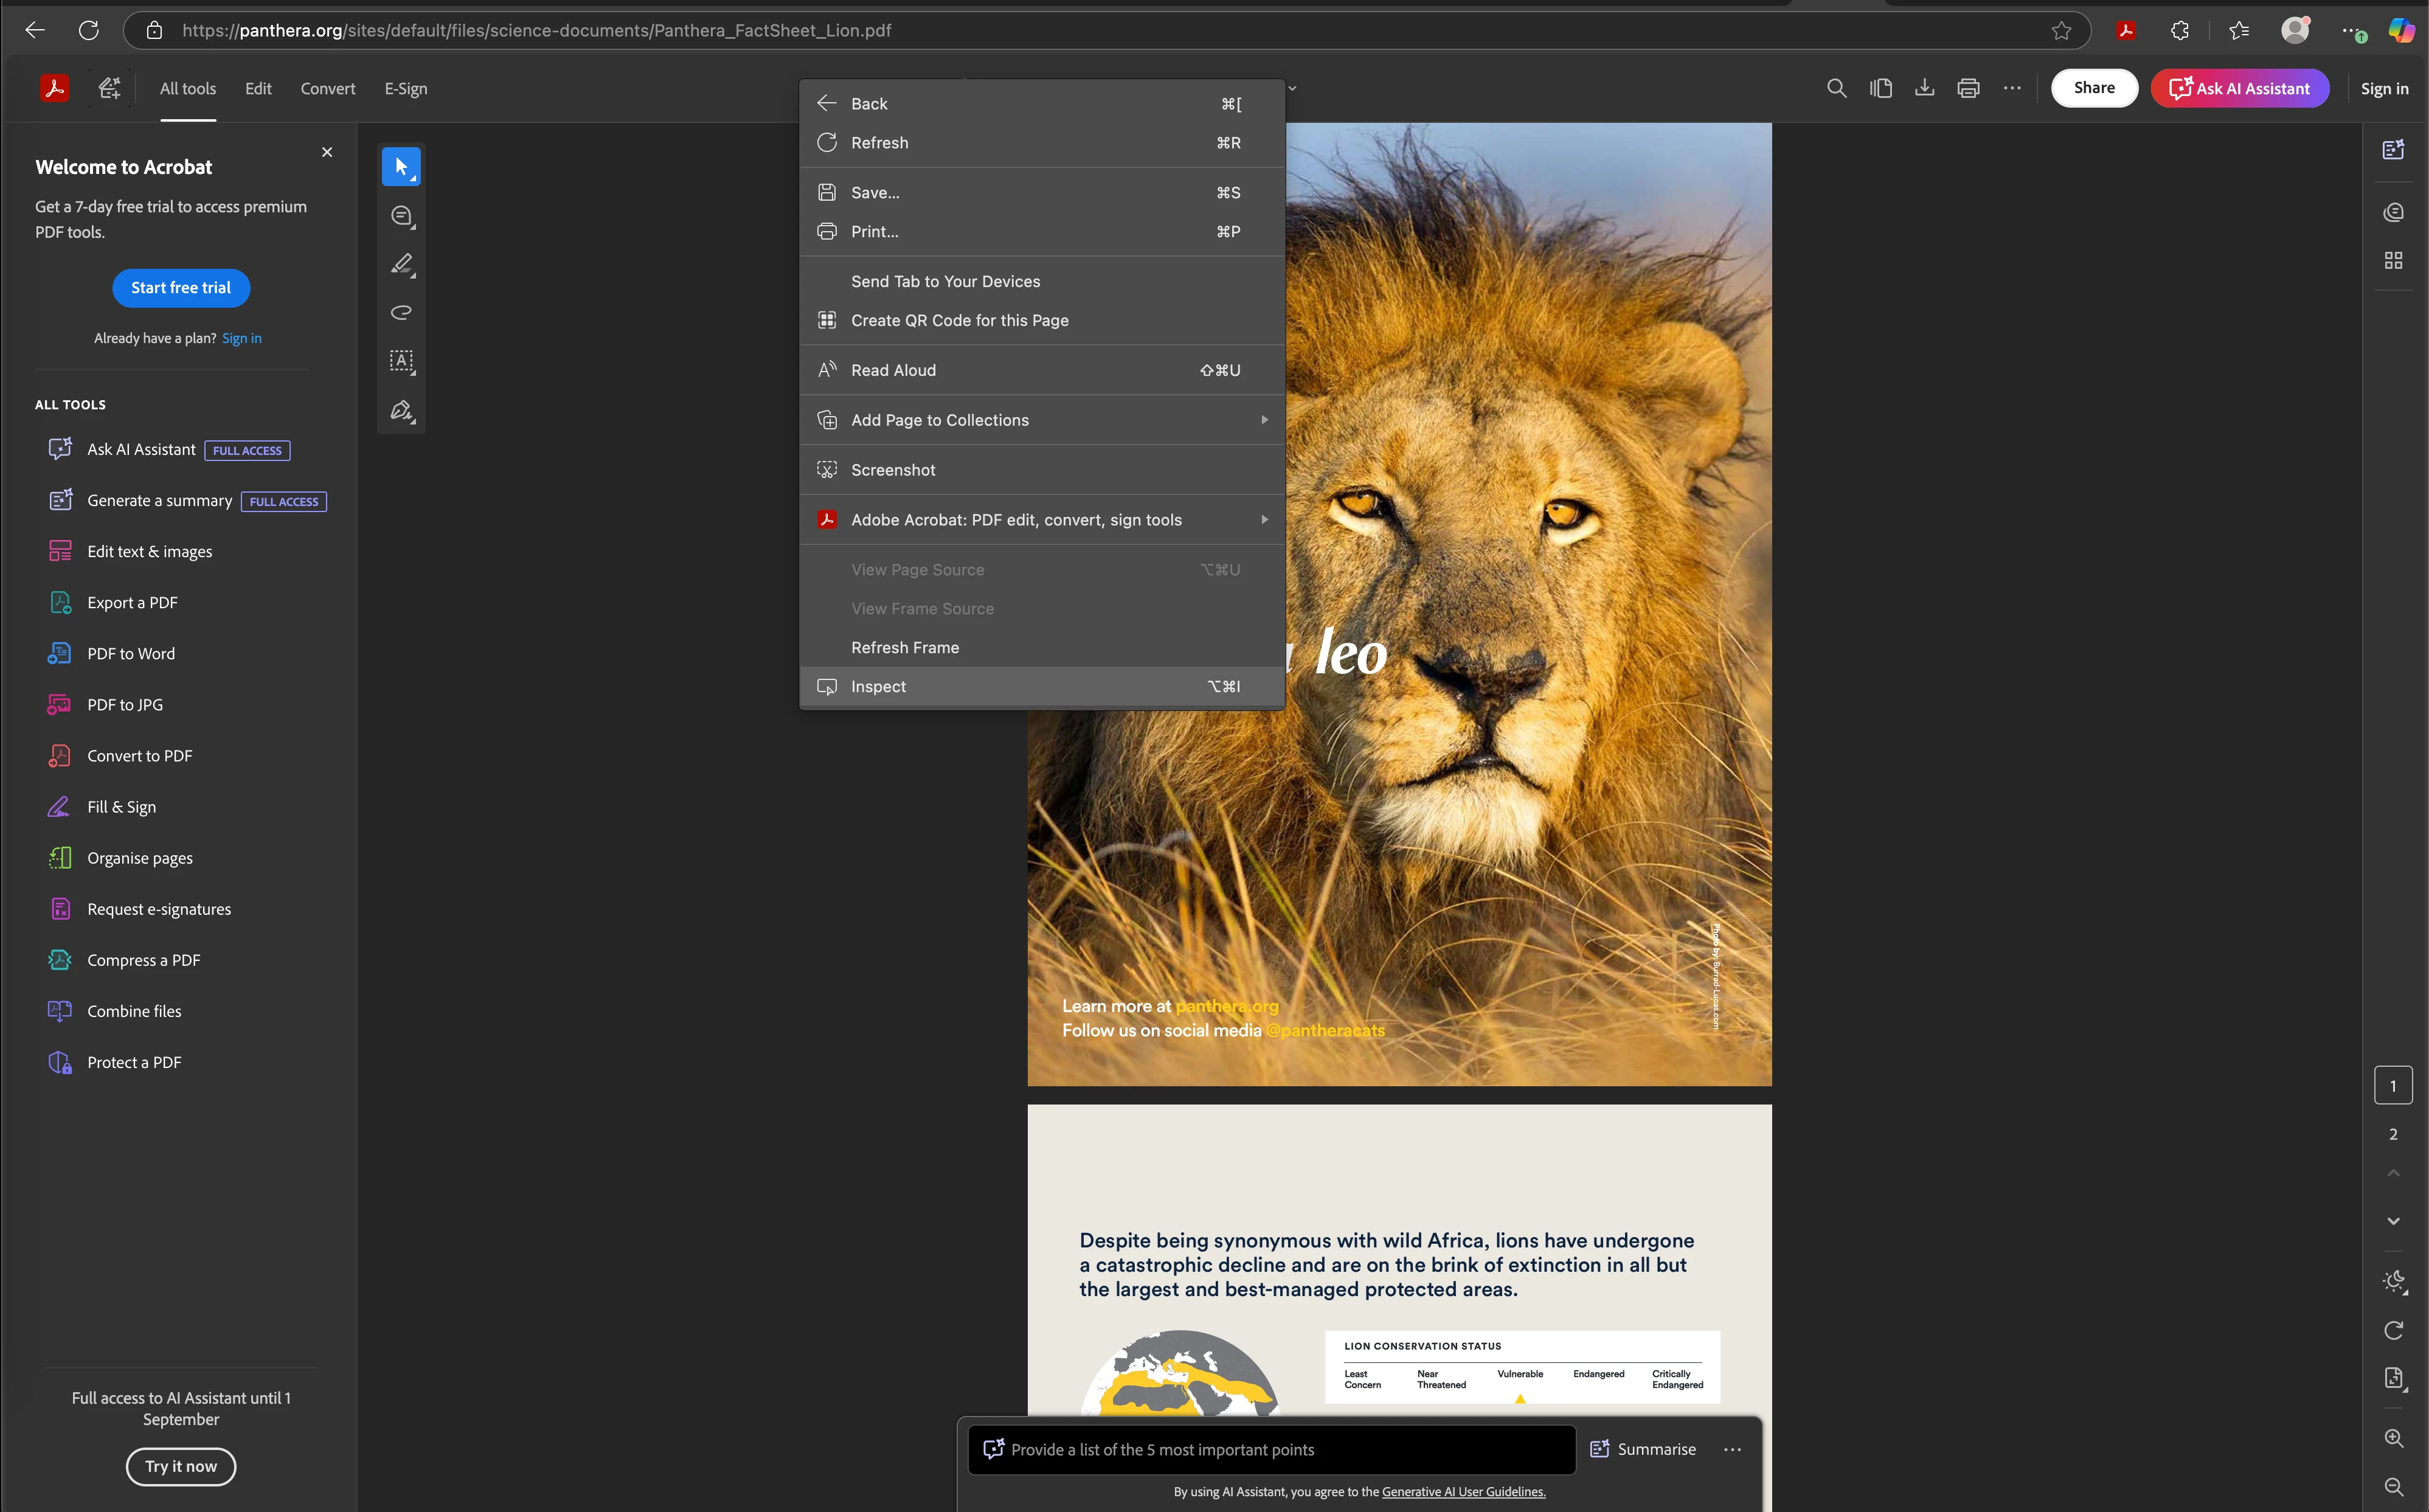The width and height of the screenshot is (2429, 1512).
Task: Click Start free trial button
Action: coord(181,288)
